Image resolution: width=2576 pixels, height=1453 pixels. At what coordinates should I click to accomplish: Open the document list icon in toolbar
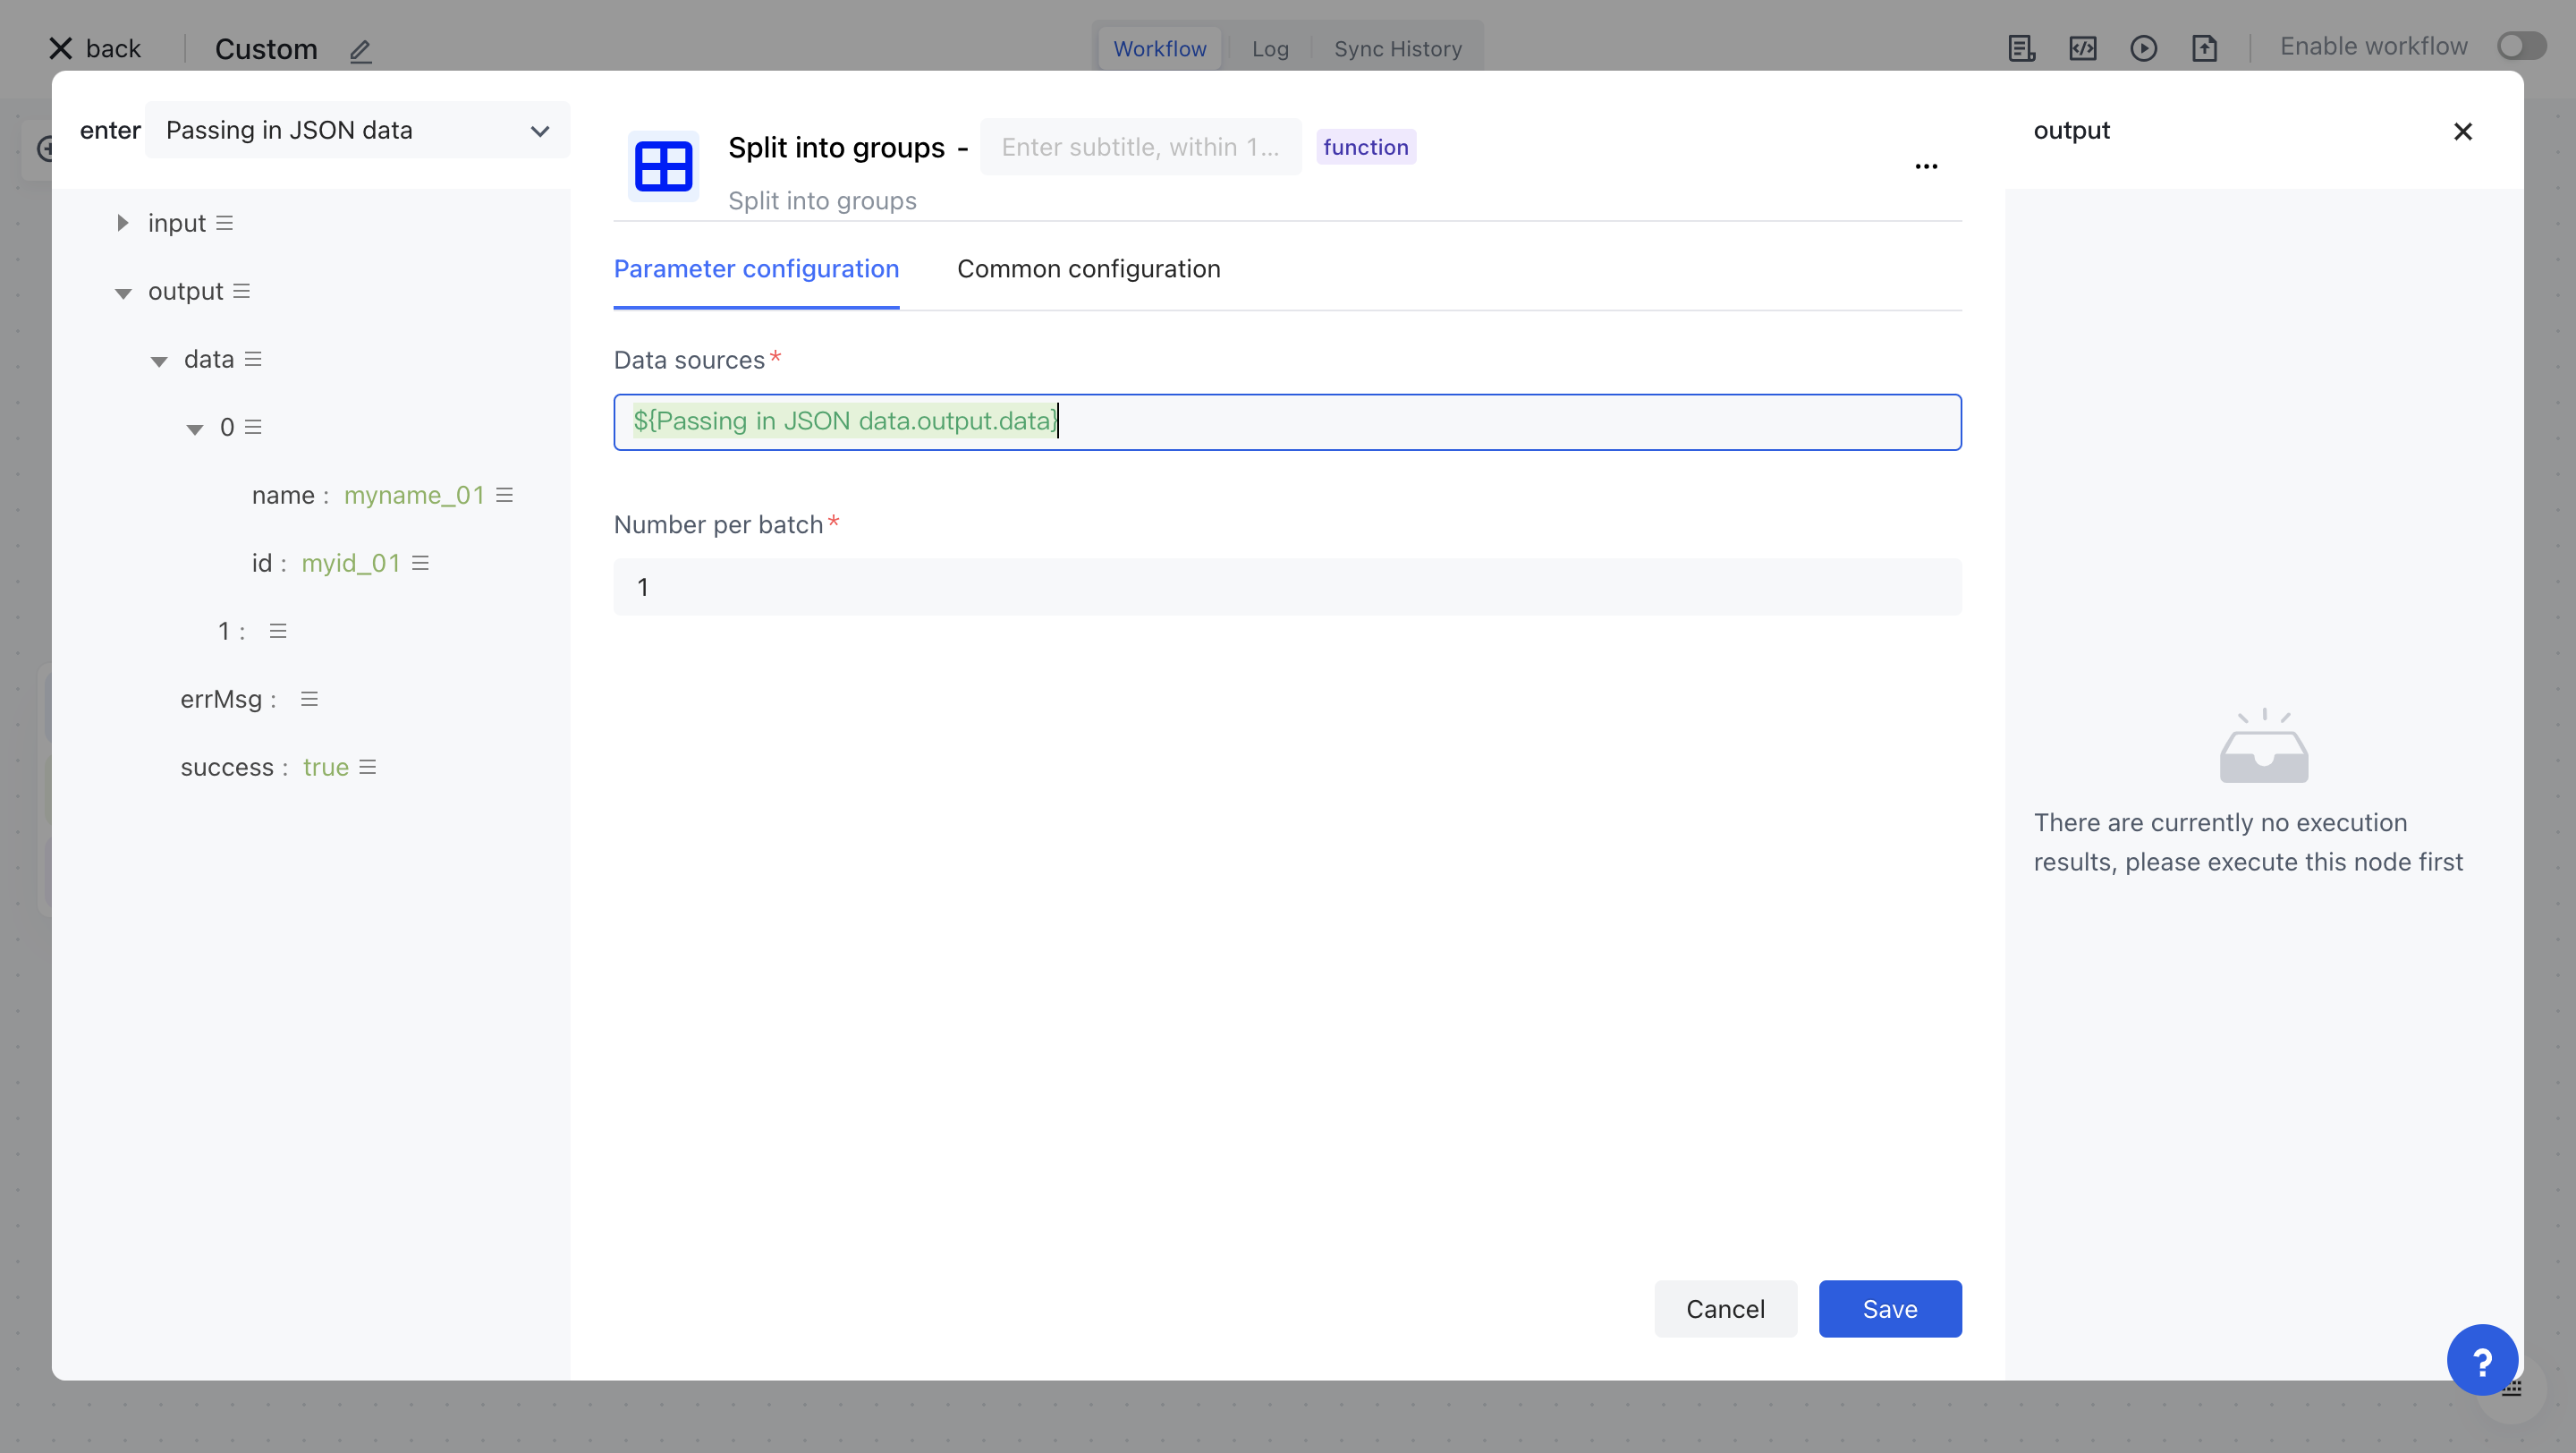2021,48
